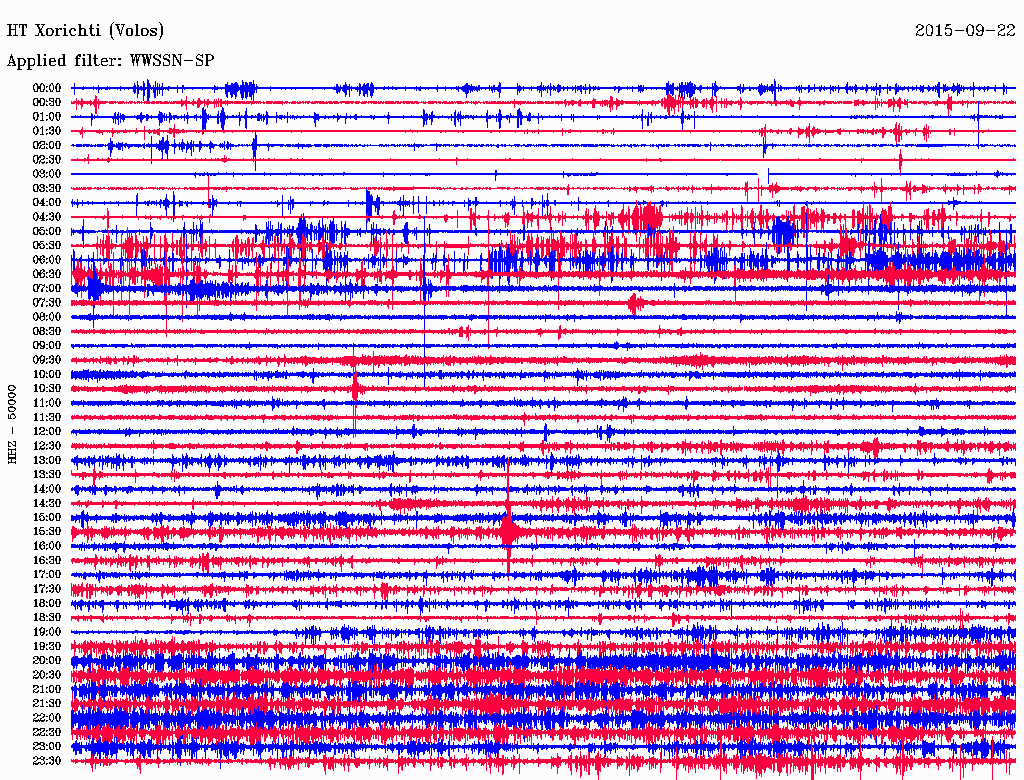Click the 14:00 time label
This screenshot has height=780, width=1024.
[47, 489]
